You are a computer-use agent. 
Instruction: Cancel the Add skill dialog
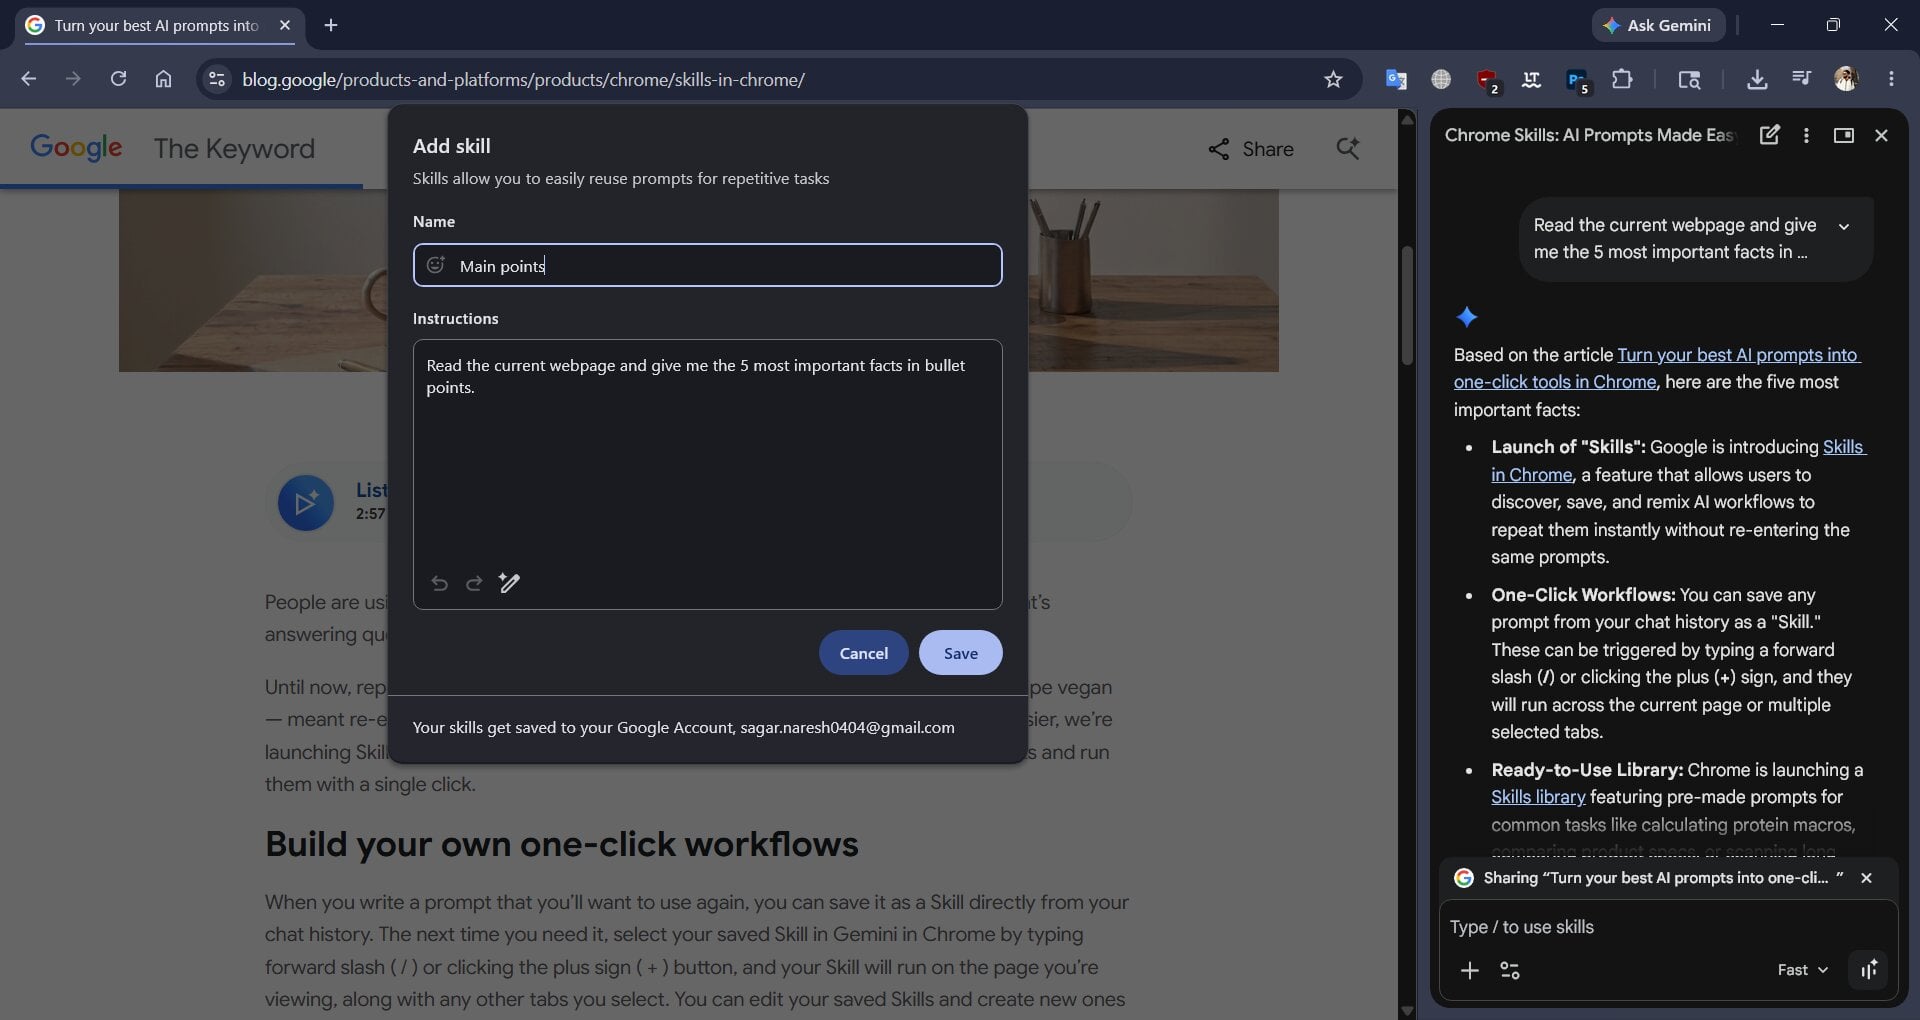863,653
